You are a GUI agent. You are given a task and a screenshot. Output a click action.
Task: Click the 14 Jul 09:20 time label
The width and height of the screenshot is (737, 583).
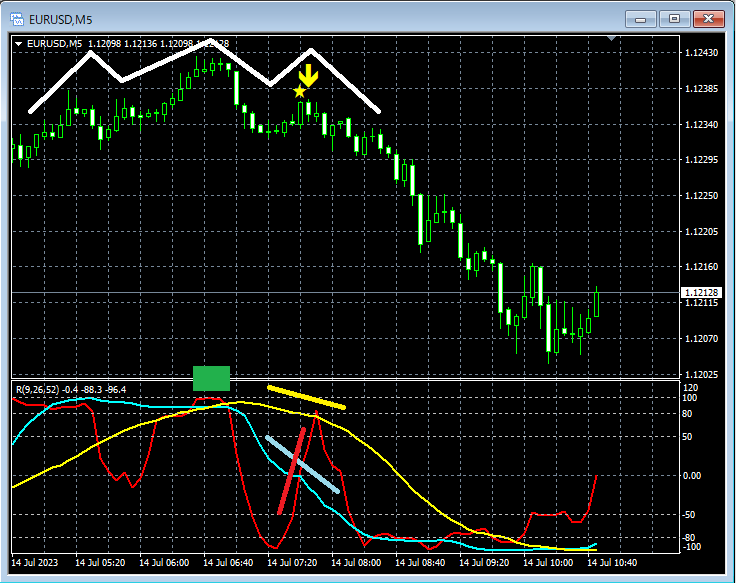(x=484, y=563)
